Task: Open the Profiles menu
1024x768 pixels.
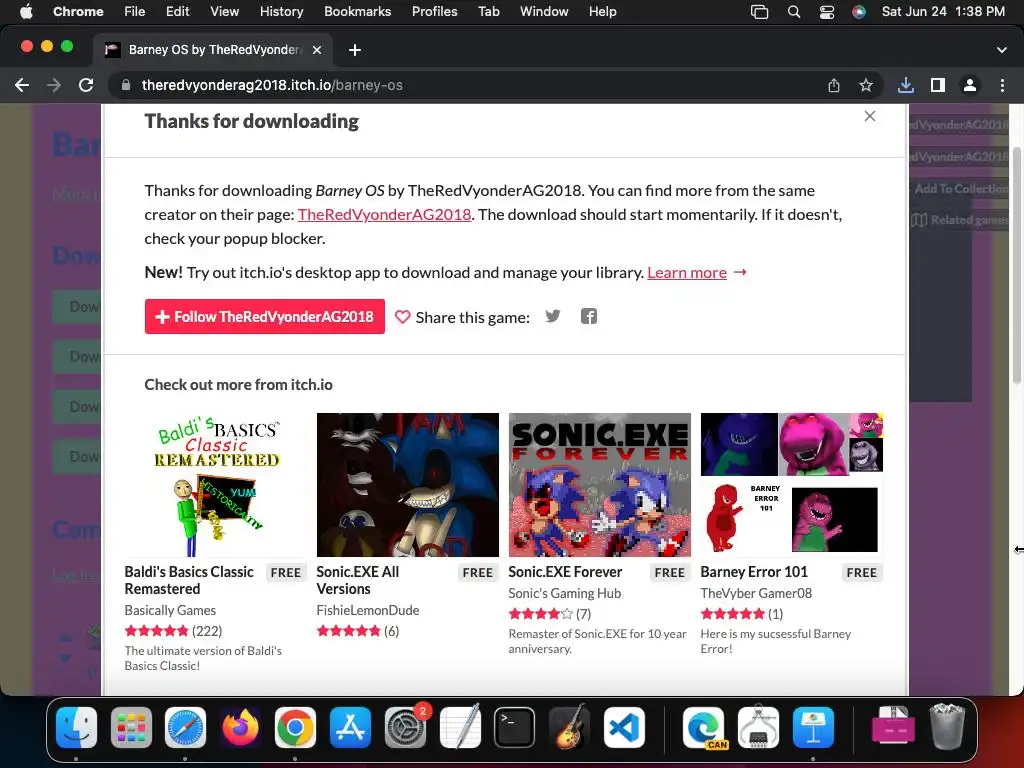Action: coord(434,11)
